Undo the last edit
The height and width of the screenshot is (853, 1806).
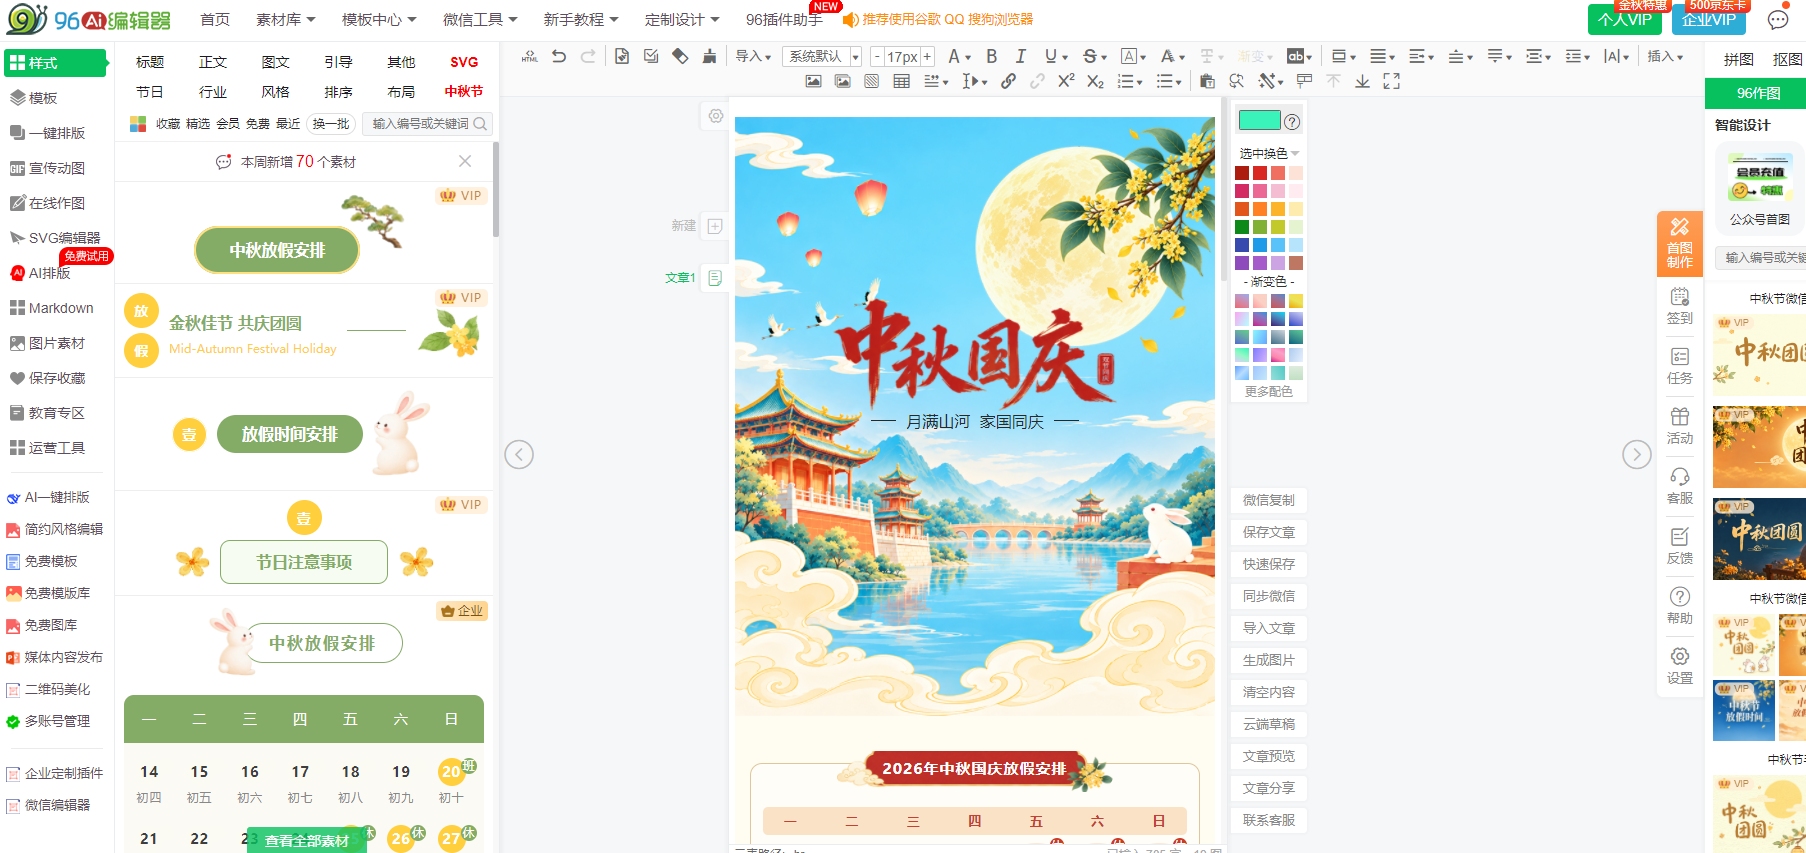click(559, 56)
